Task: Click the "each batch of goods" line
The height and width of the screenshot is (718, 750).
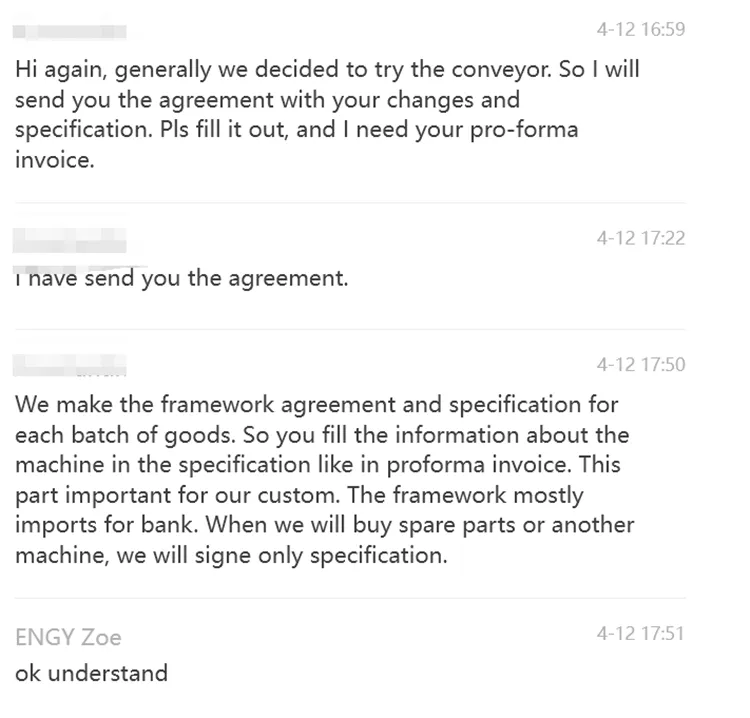Action: tap(322, 435)
